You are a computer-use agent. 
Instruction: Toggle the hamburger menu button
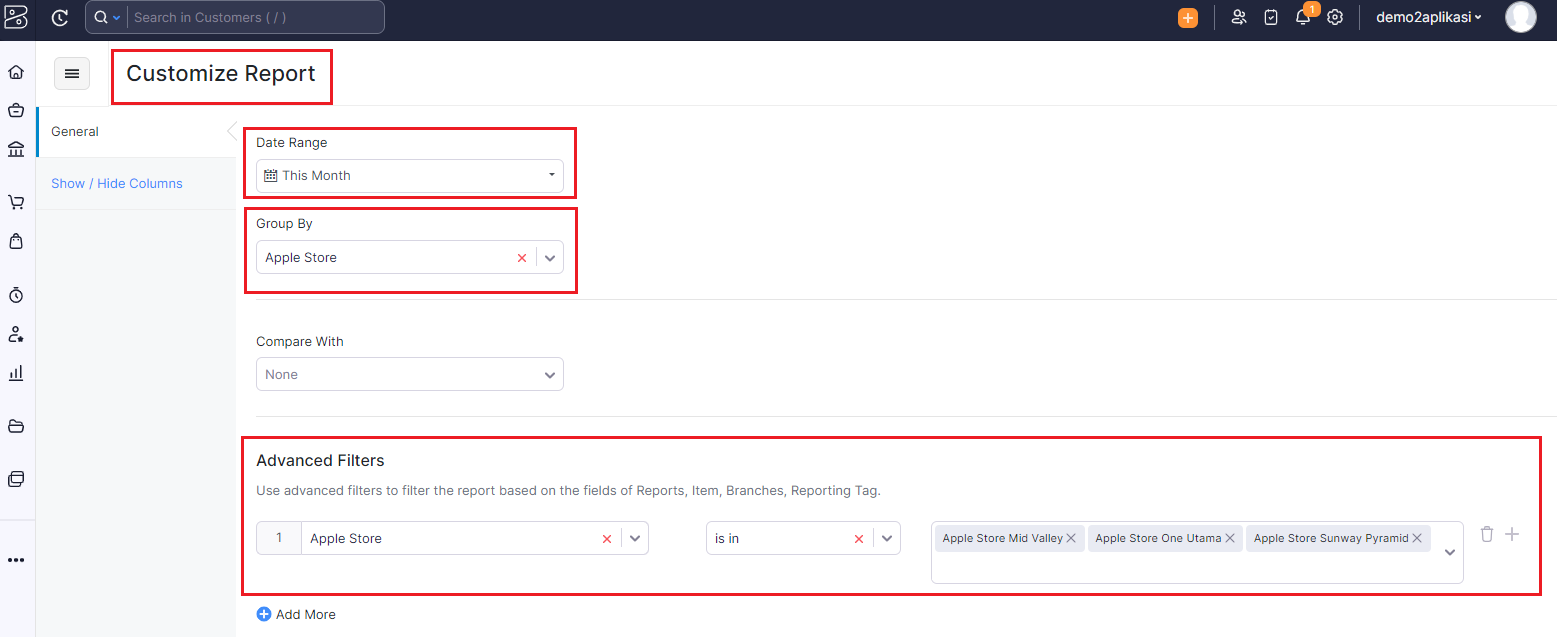[72, 73]
